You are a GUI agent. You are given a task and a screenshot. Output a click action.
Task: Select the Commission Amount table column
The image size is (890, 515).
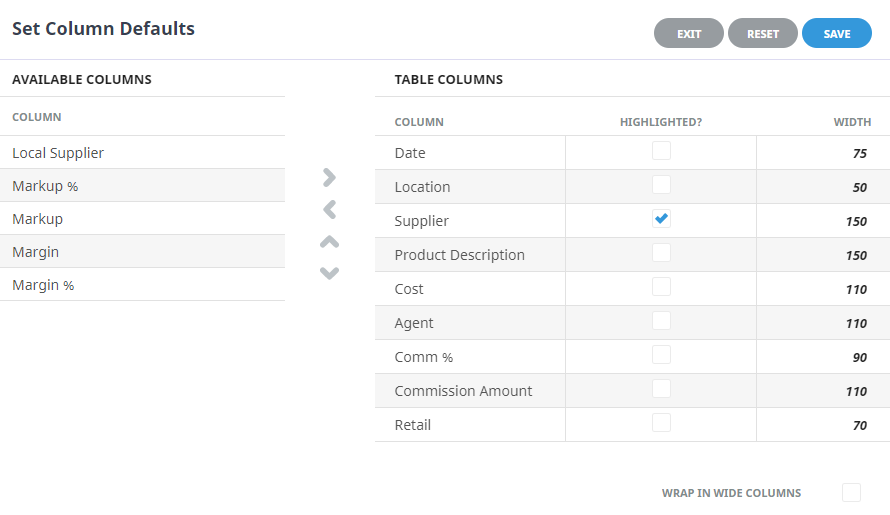(463, 391)
